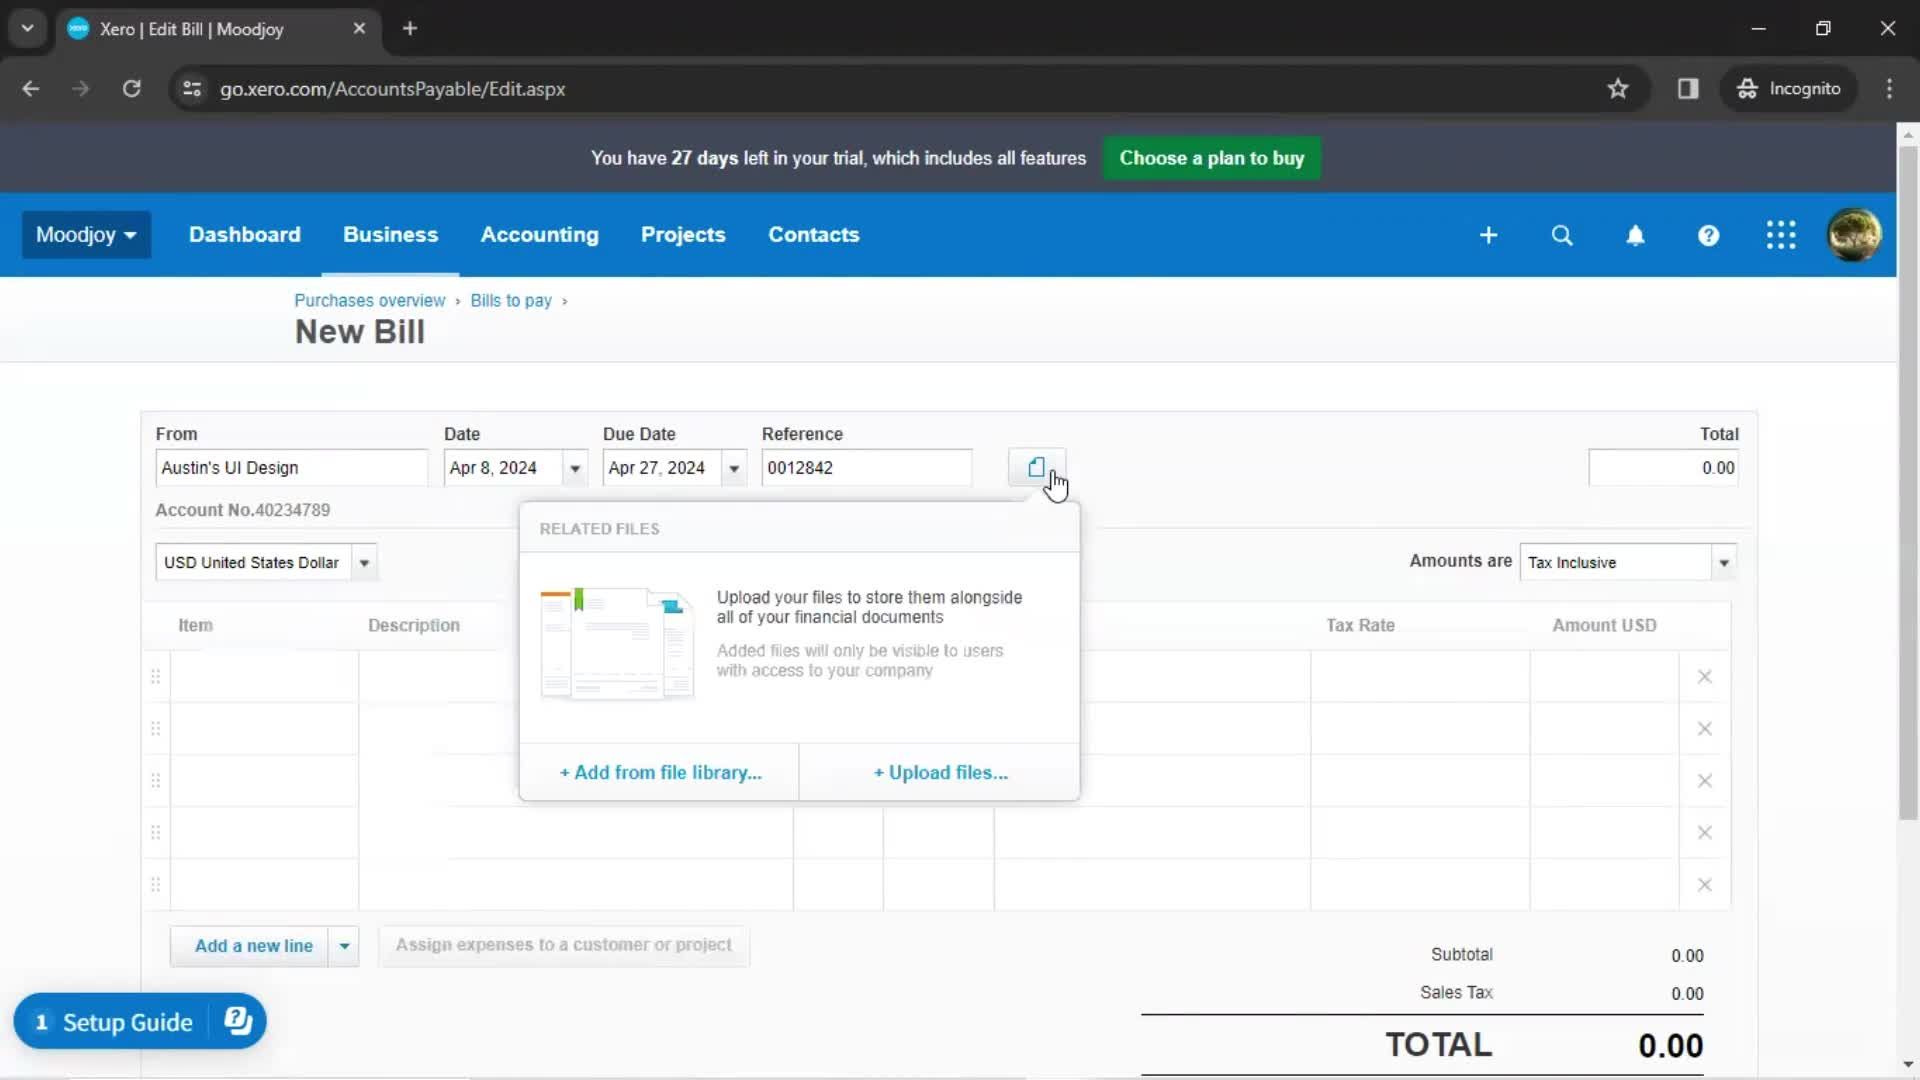Open the Projects menu

pos(683,235)
